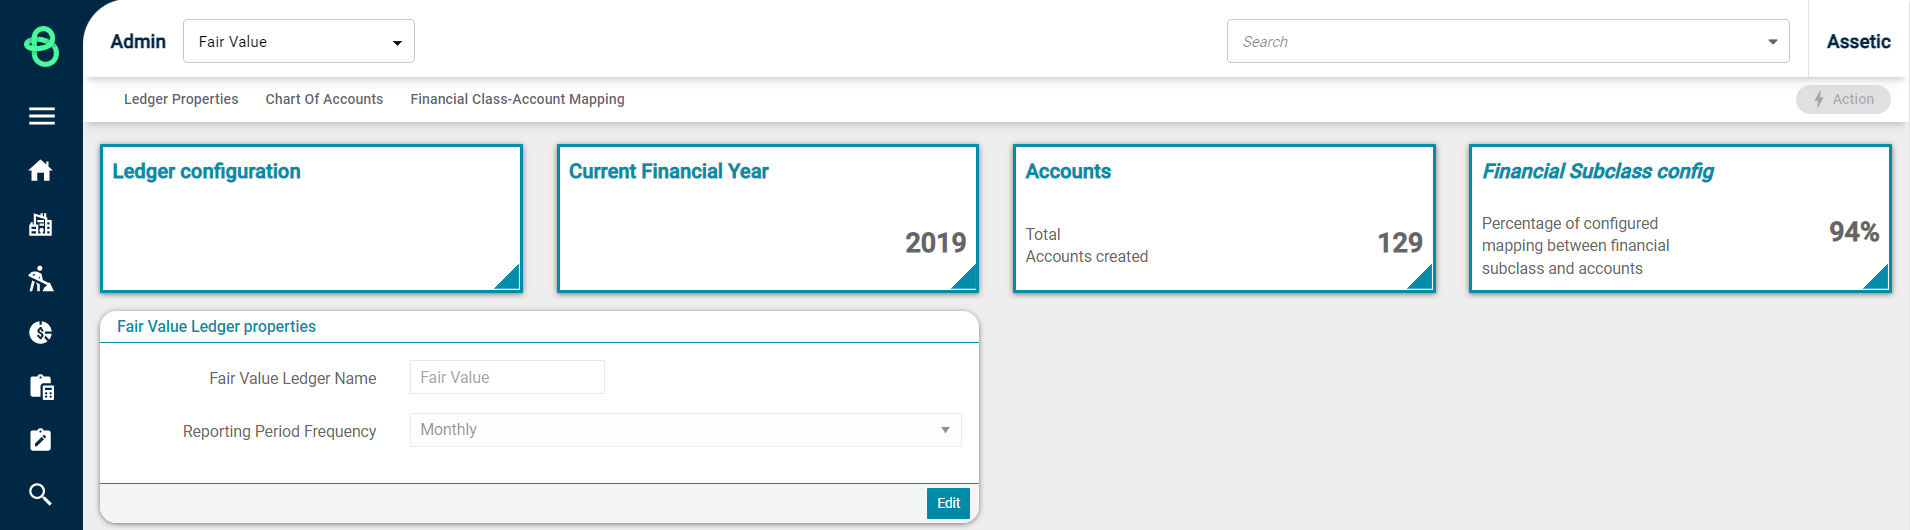Open the Financial Subclass config card

(1680, 218)
